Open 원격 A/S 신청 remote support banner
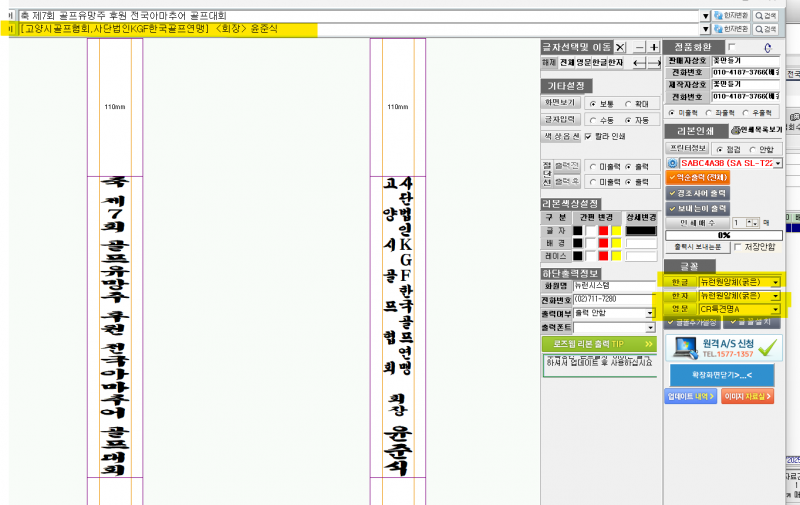The width and height of the screenshot is (800, 505). 721,347
